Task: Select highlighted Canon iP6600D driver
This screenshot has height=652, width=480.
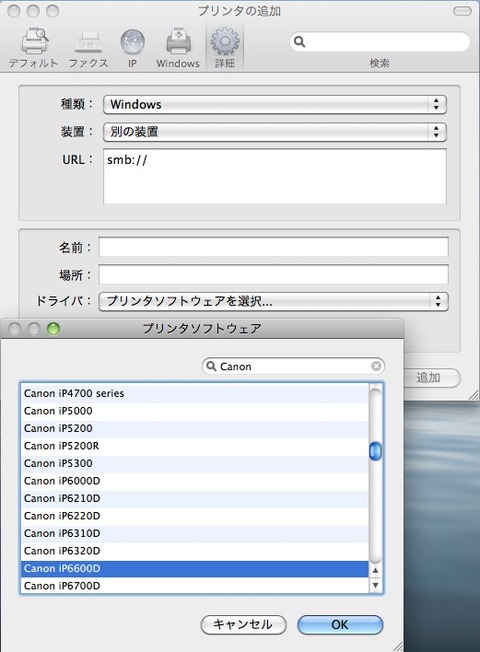Action: click(x=195, y=568)
